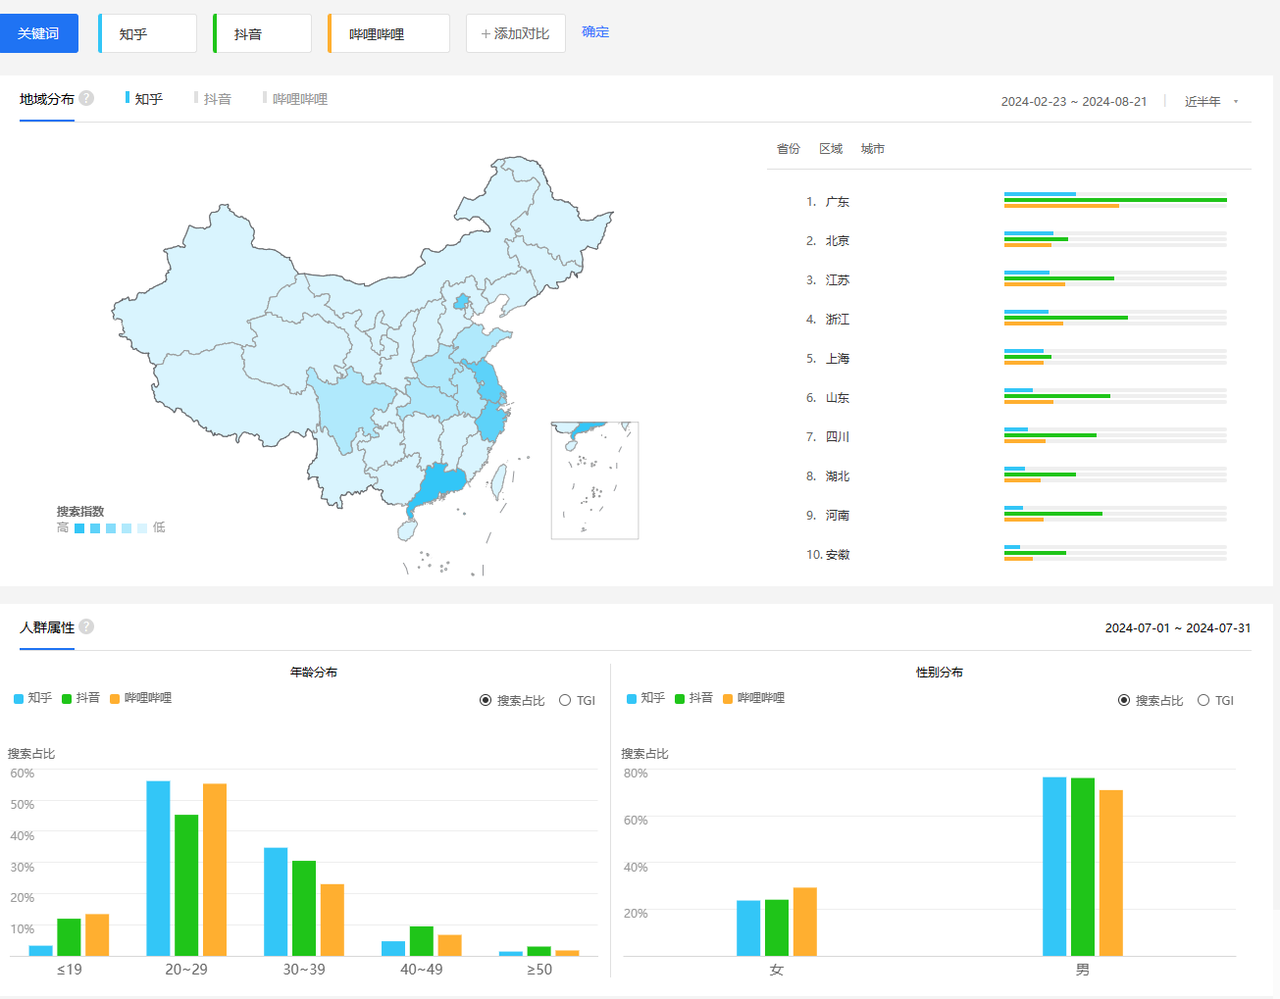
Task: Click the 关键词 button
Action: point(39,33)
